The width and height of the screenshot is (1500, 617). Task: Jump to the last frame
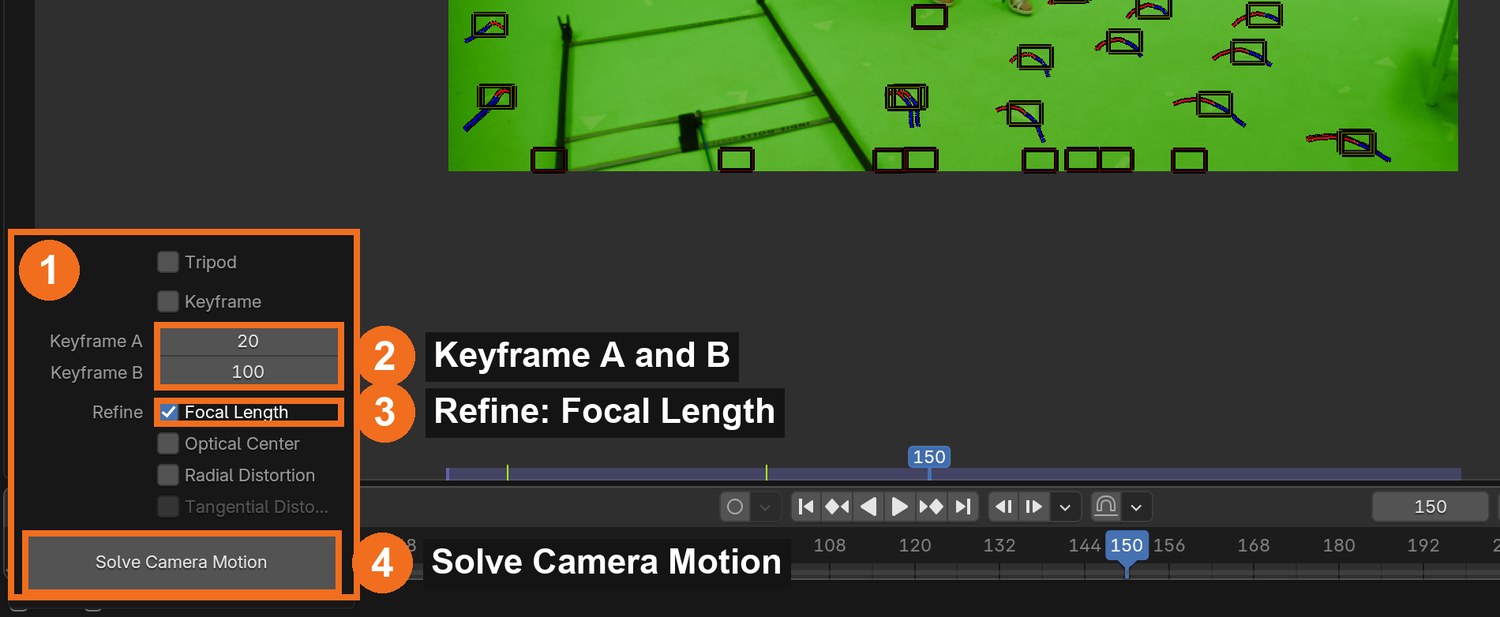[x=962, y=507]
